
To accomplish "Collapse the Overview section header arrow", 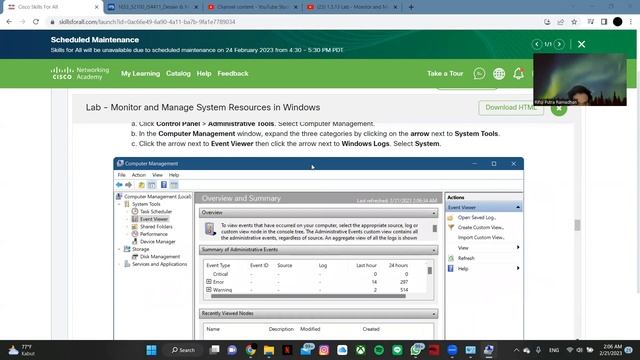I will click(x=434, y=213).
